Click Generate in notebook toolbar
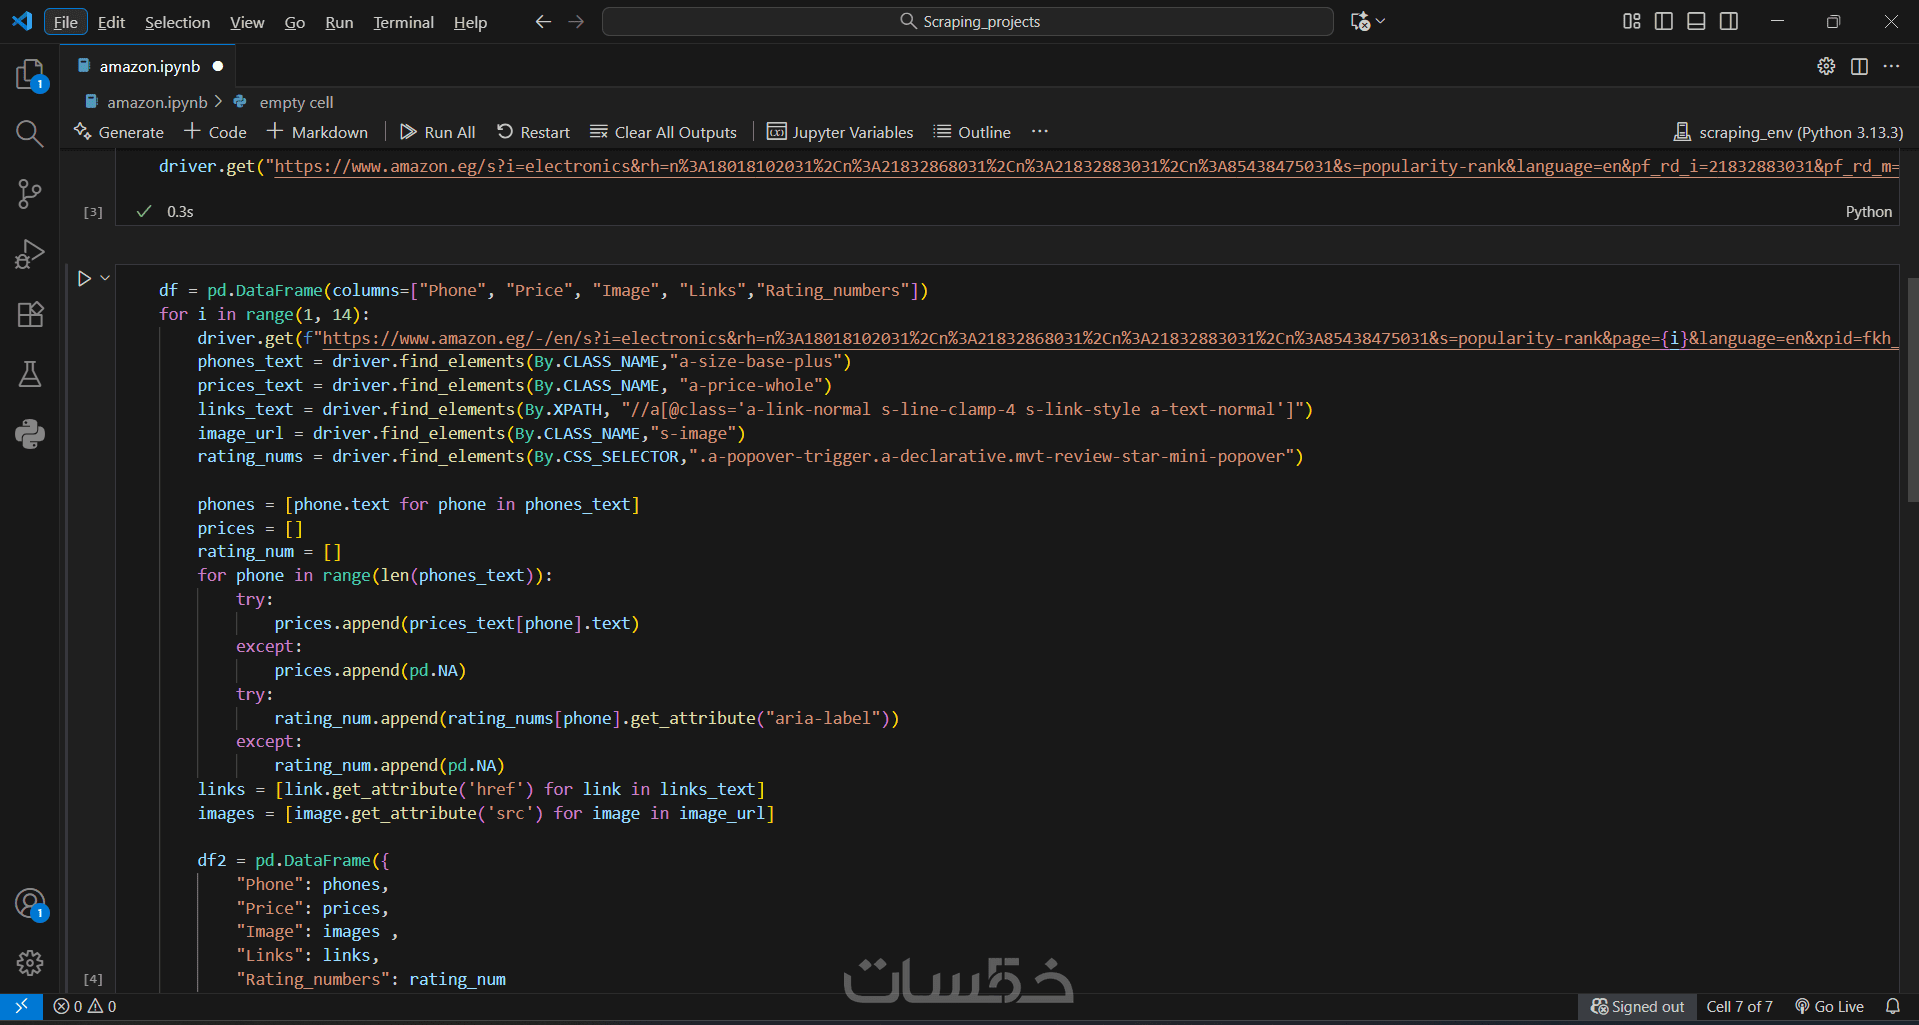Image resolution: width=1919 pixels, height=1025 pixels. click(119, 132)
